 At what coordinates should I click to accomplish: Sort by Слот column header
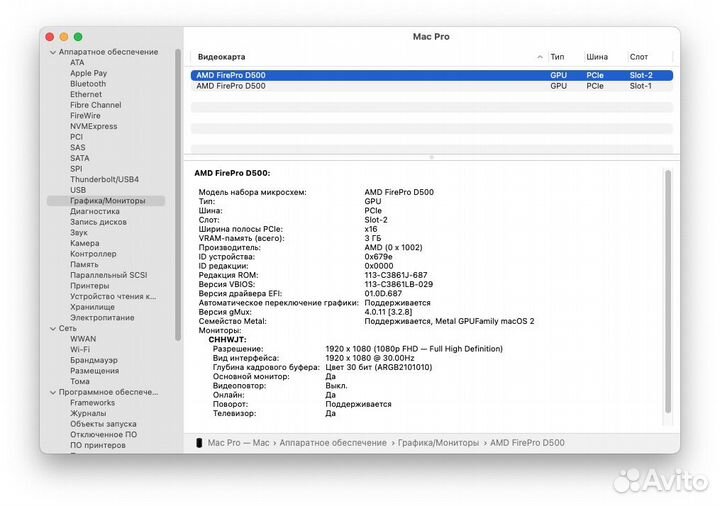pos(639,57)
